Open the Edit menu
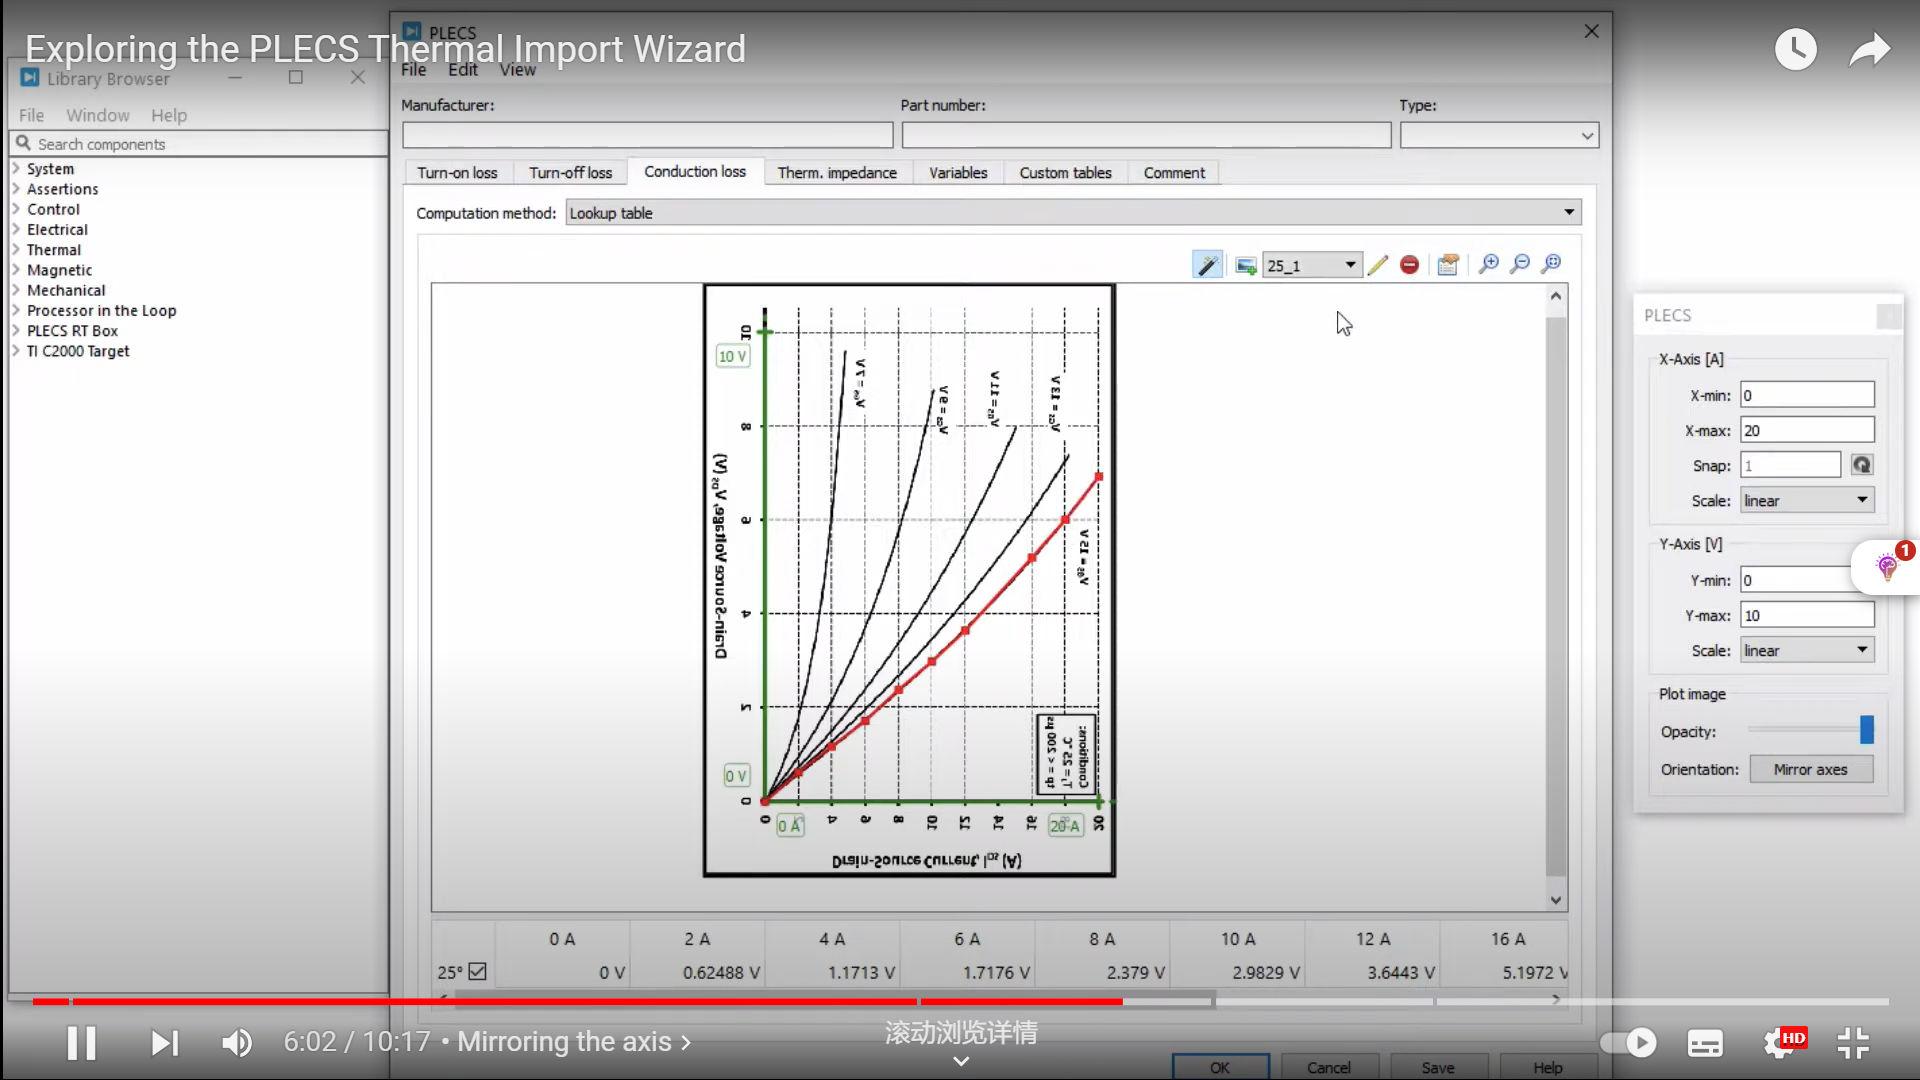The image size is (1920, 1080). pos(462,69)
